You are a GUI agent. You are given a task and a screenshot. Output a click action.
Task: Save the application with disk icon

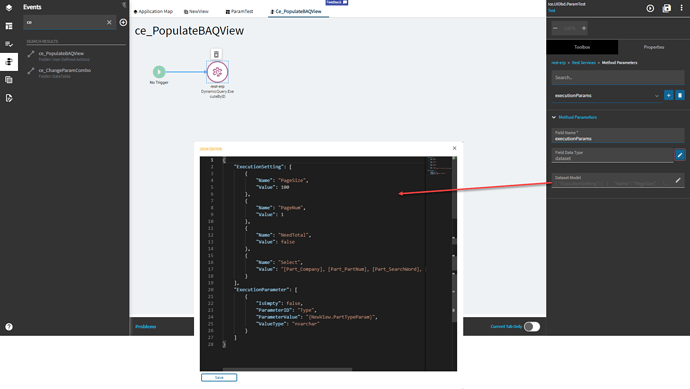[x=667, y=8]
